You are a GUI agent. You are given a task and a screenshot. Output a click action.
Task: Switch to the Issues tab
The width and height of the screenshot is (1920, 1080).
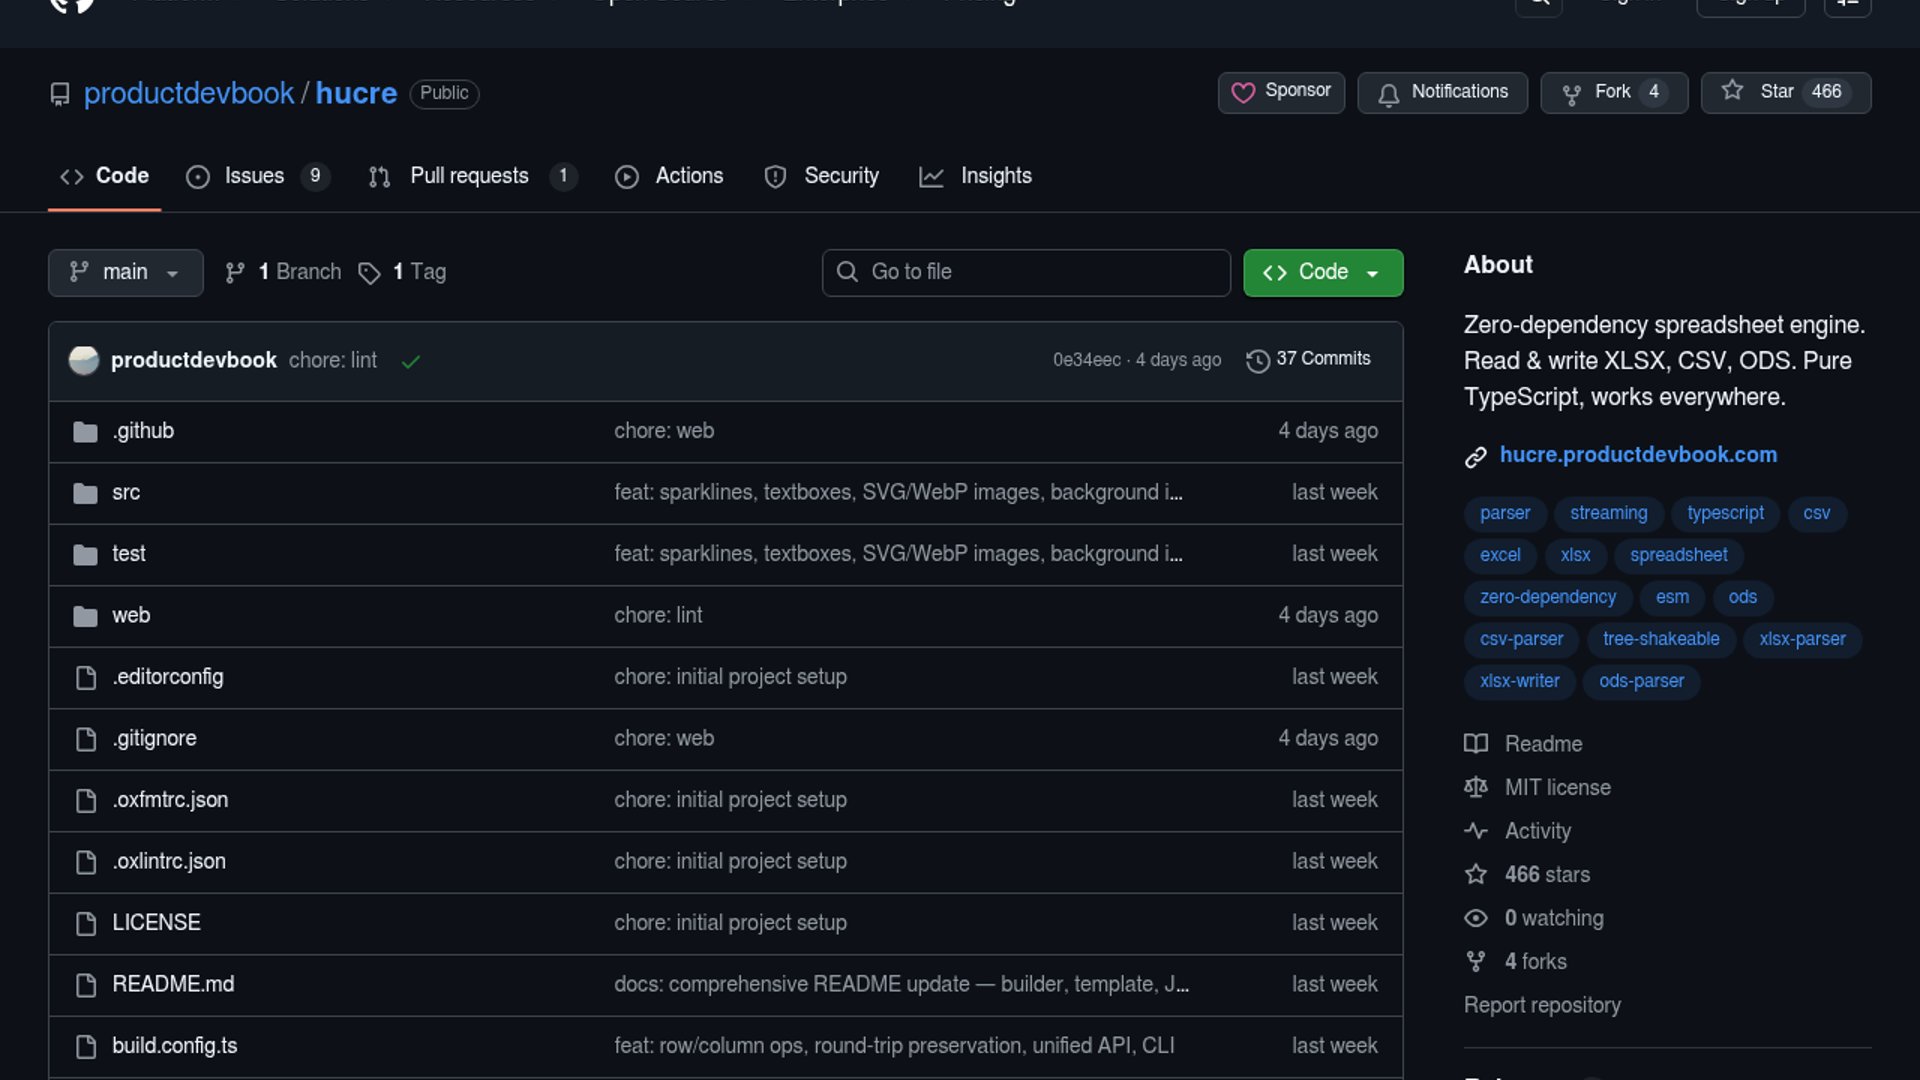click(254, 176)
